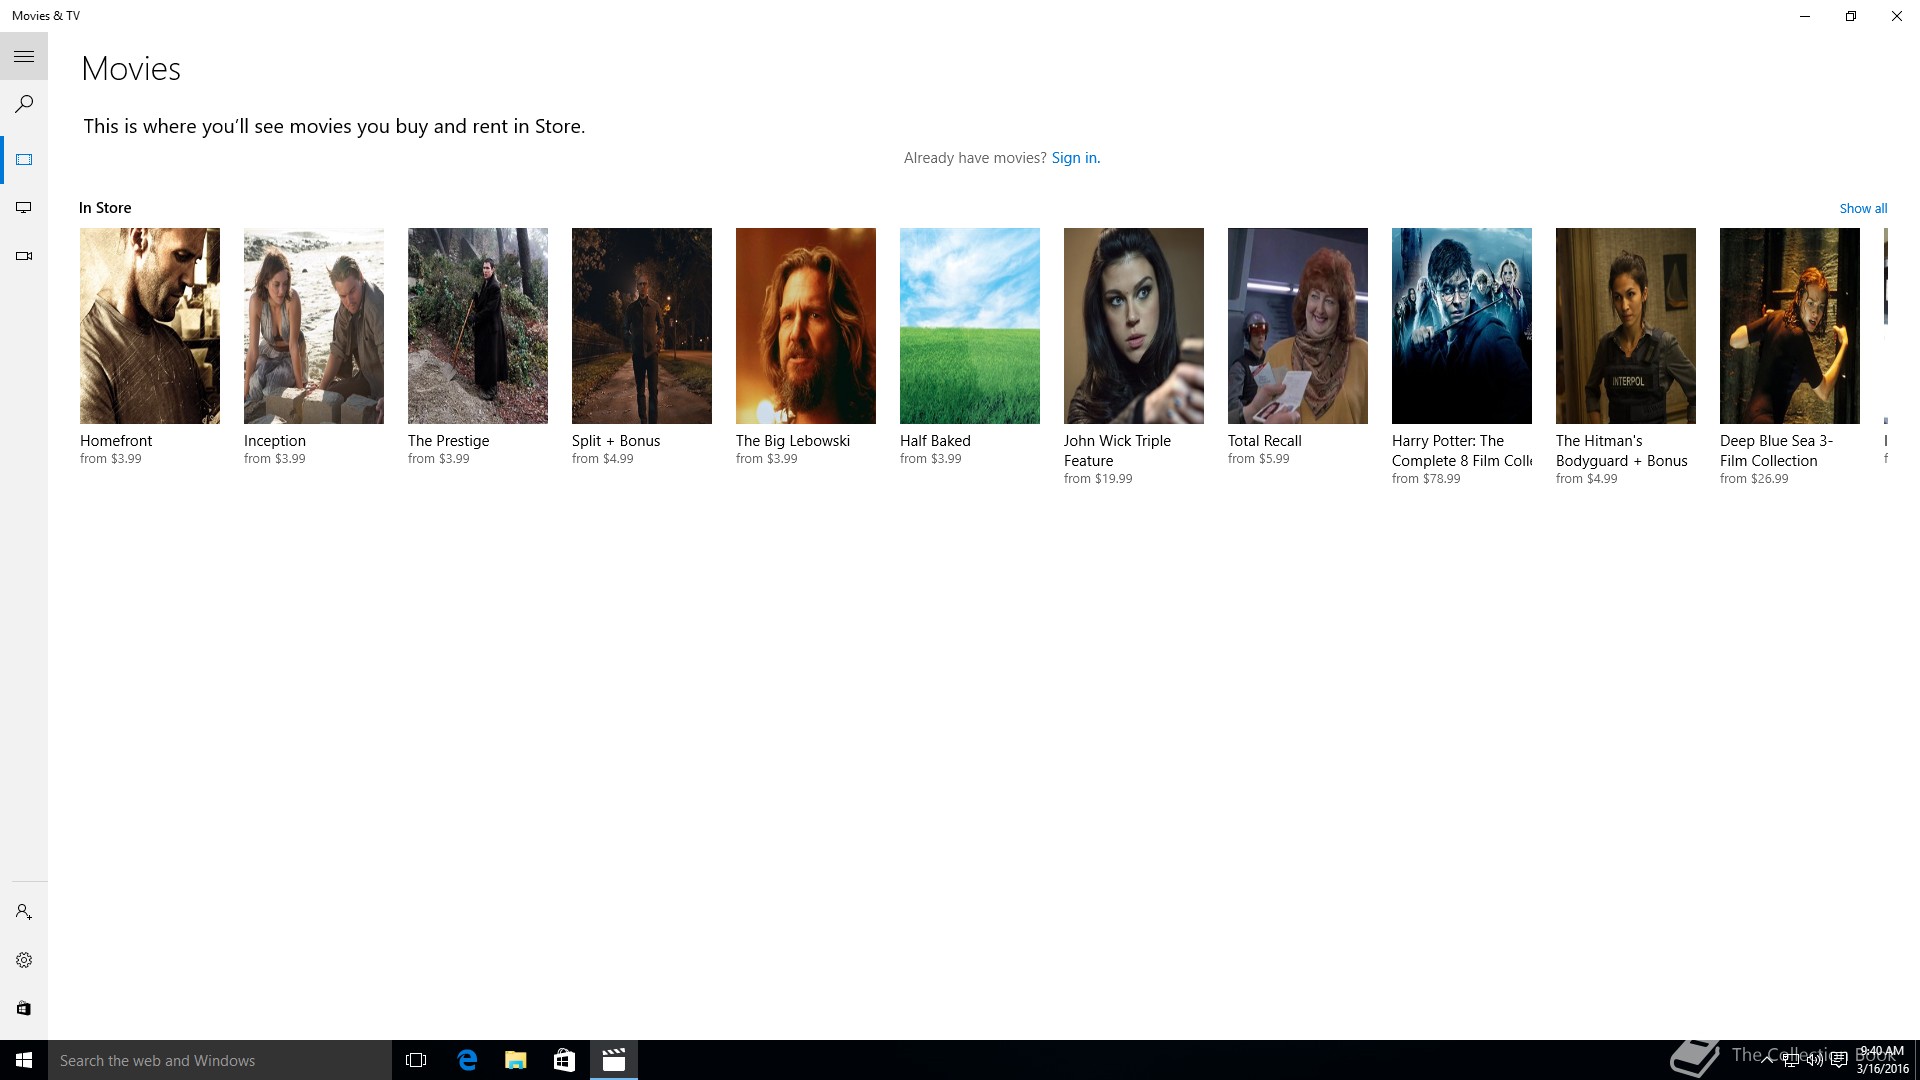Click the Sign in link
This screenshot has height=1080, width=1920.
point(1075,158)
